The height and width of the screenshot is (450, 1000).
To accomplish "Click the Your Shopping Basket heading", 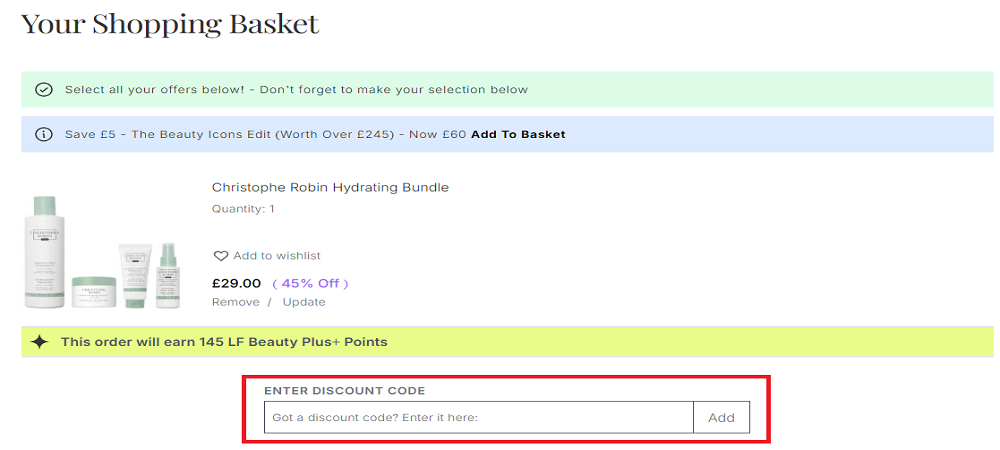I will pyautogui.click(x=170, y=24).
